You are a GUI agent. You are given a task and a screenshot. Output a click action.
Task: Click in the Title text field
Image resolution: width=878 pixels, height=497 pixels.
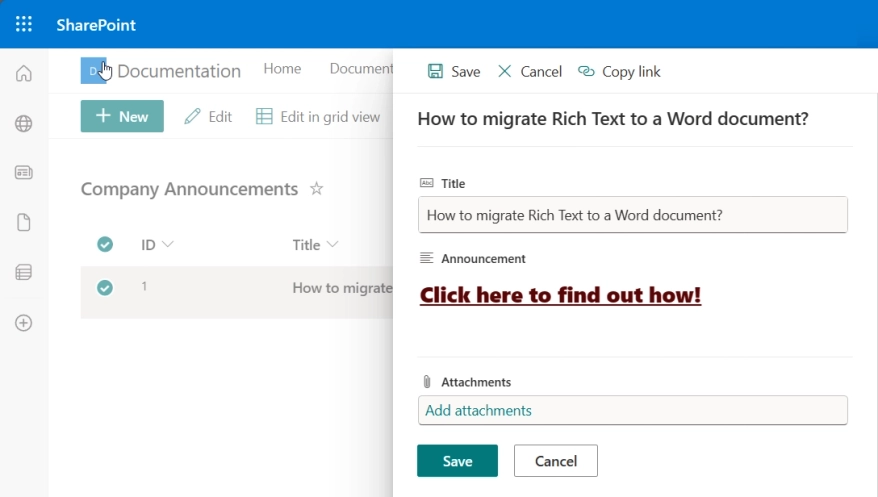click(633, 215)
